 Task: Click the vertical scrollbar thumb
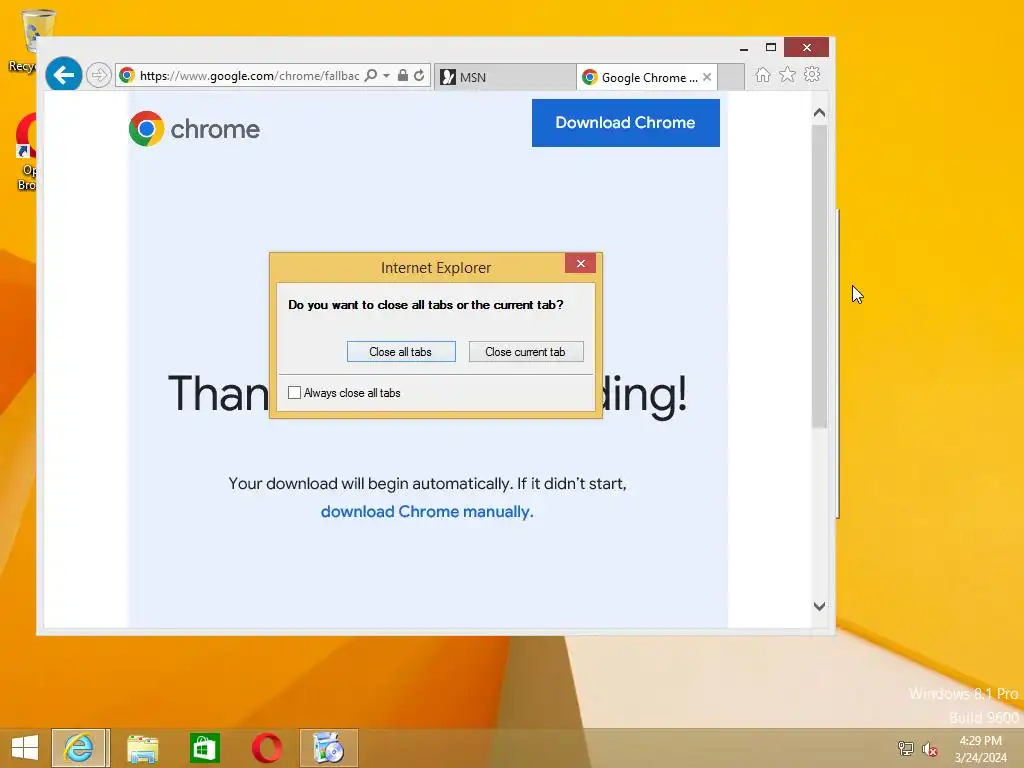(820, 276)
